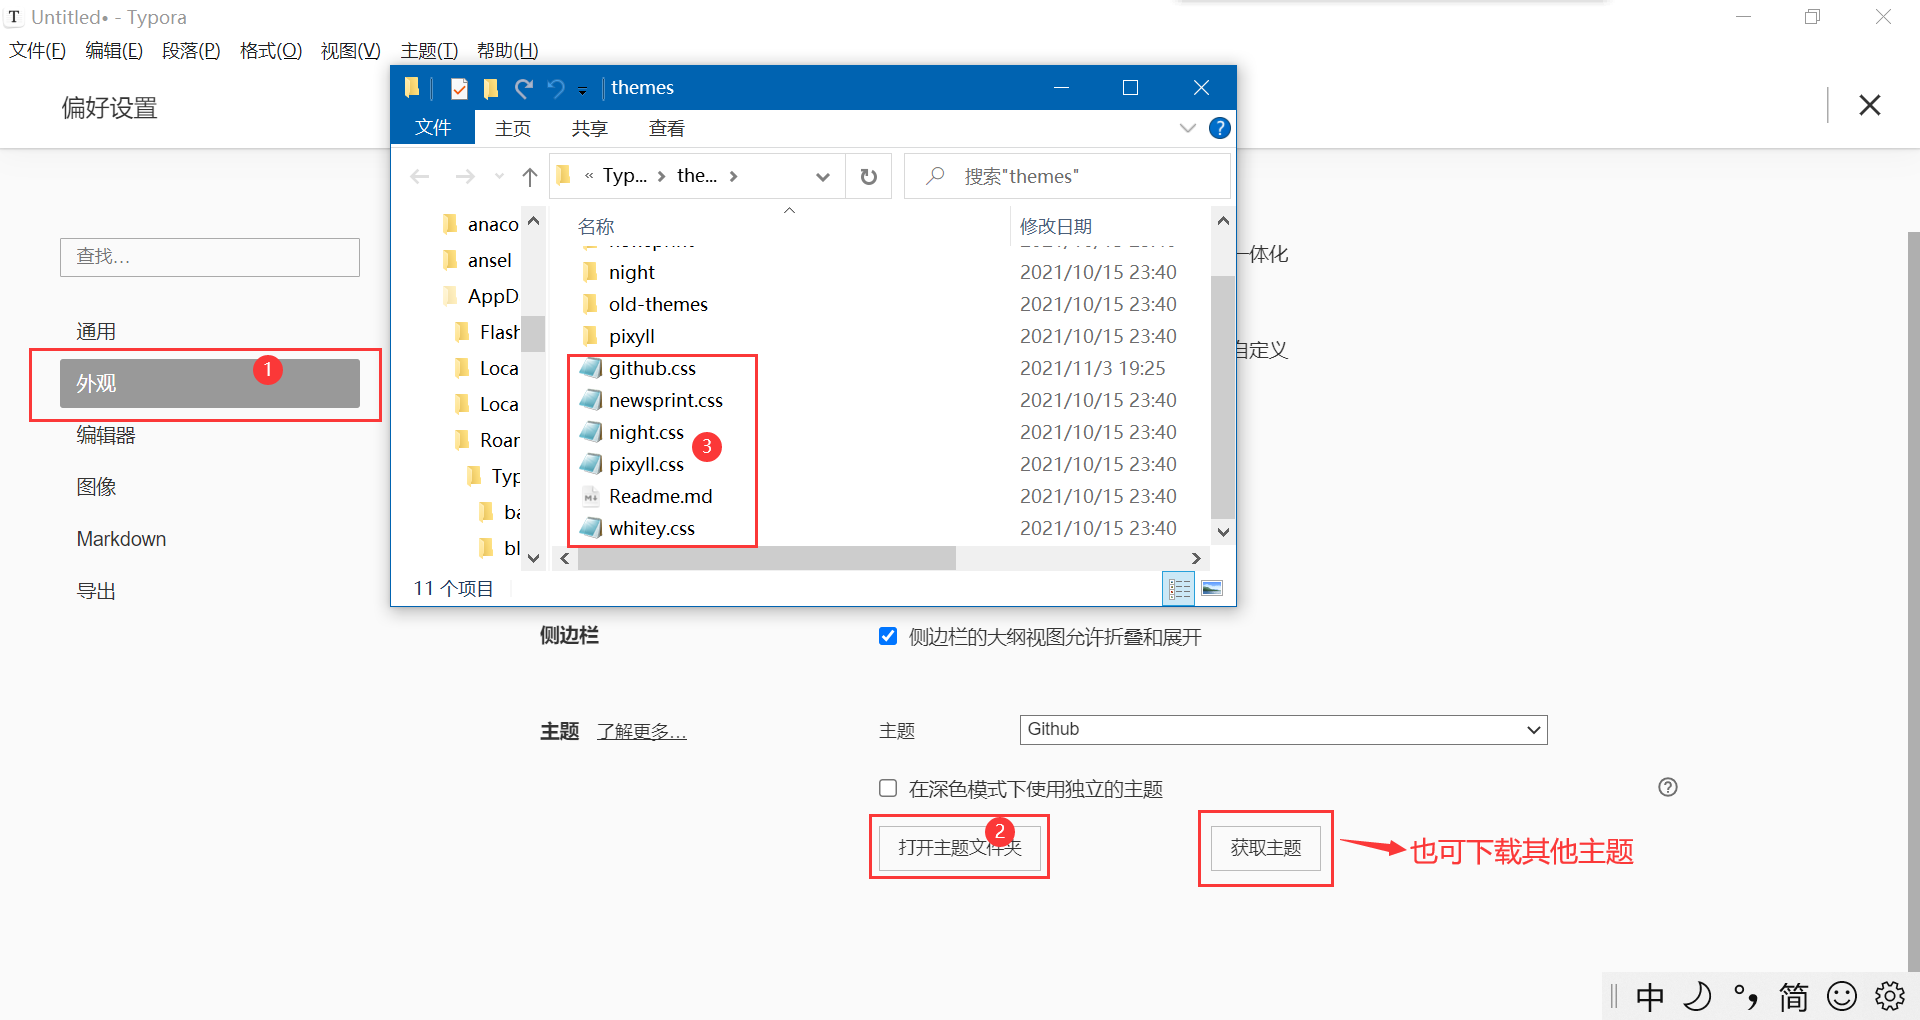This screenshot has height=1020, width=1920.
Task: Click the 打开主题文件夹 button
Action: [959, 846]
